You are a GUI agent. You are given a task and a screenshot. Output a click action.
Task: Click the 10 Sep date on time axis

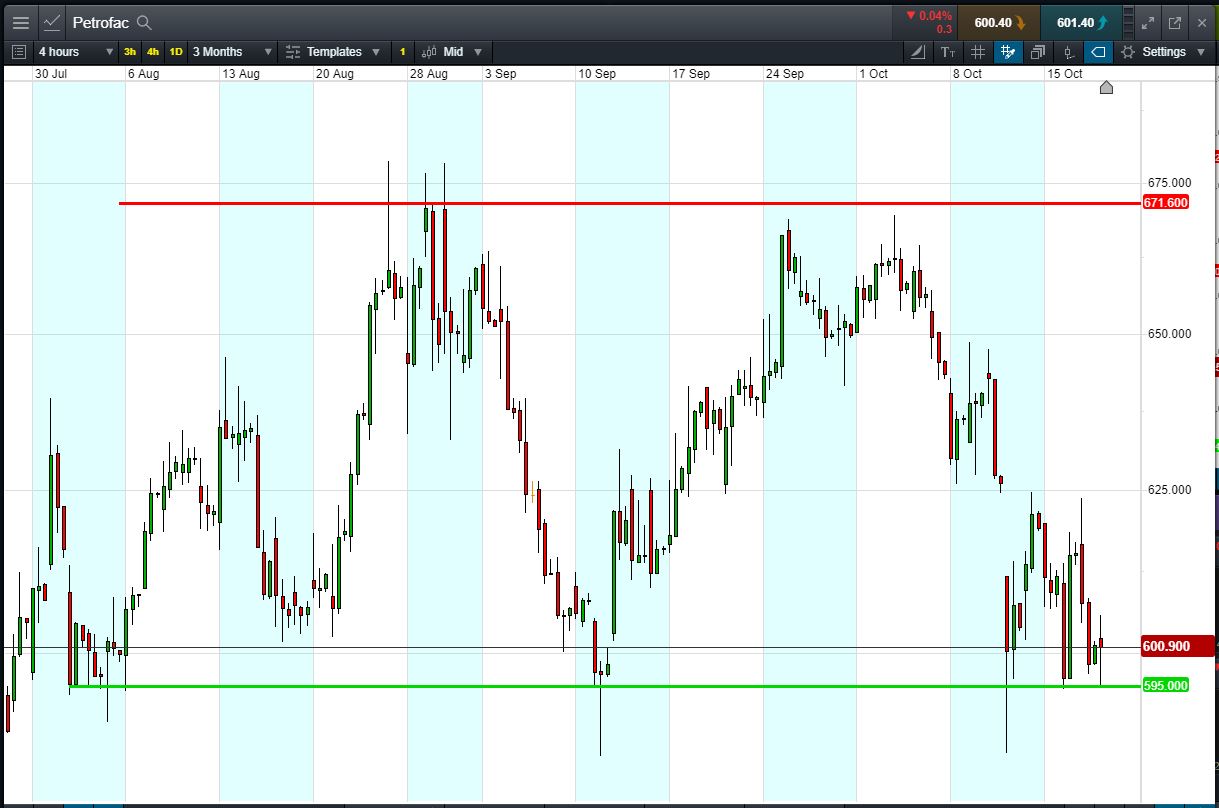pos(597,74)
